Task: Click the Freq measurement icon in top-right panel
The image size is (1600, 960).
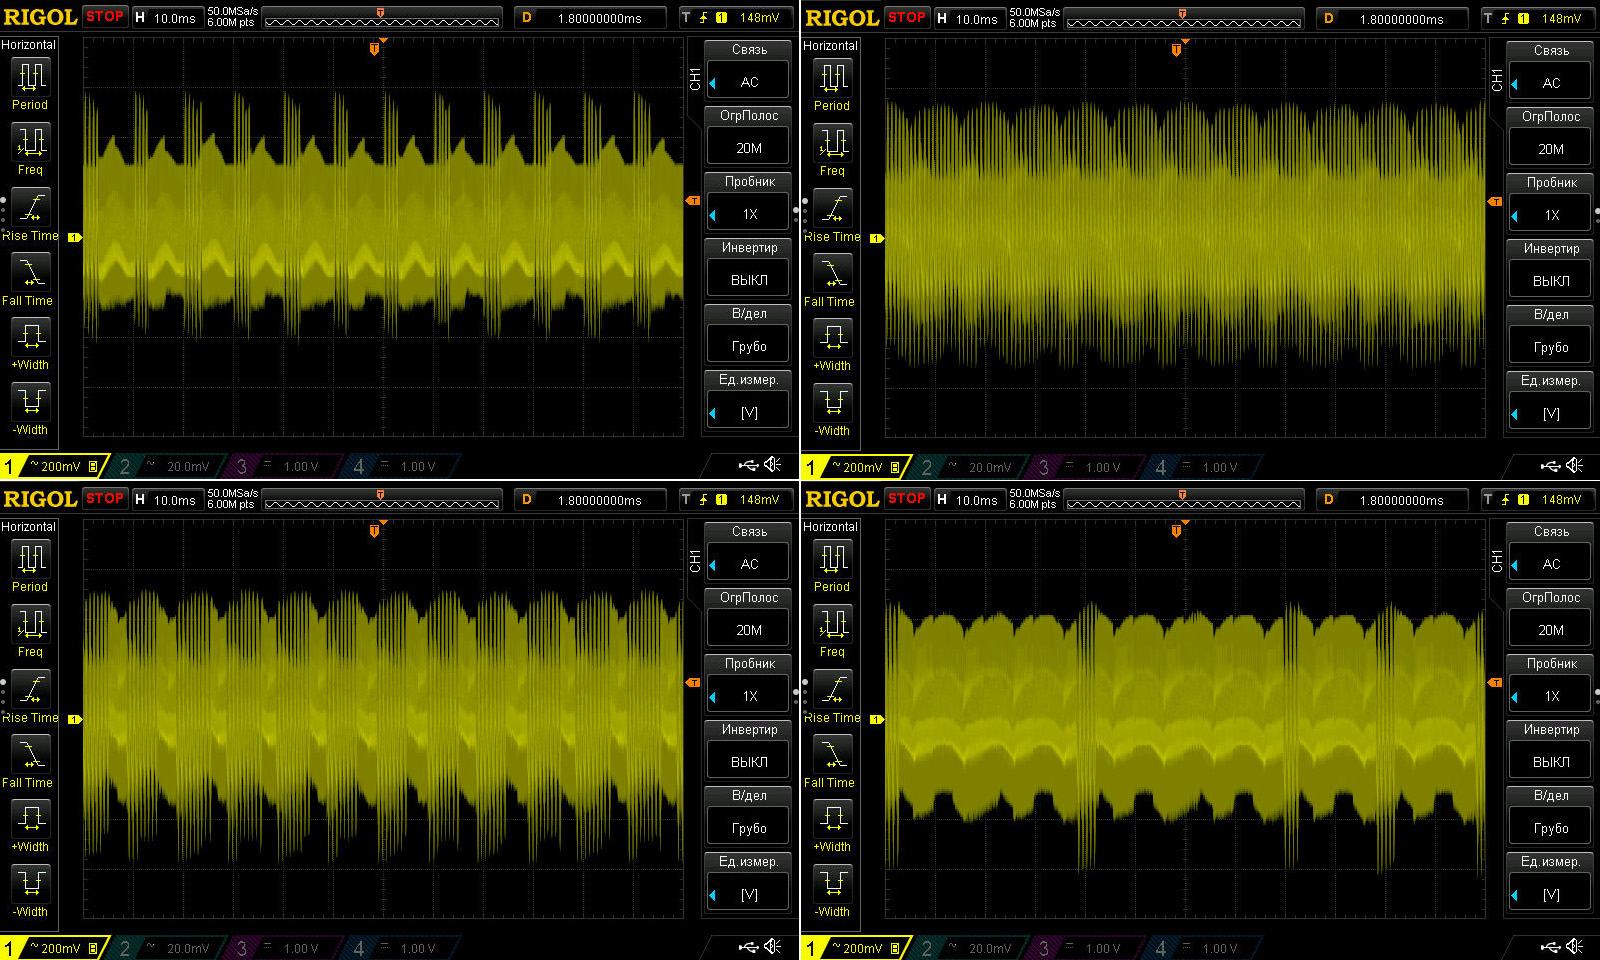Action: click(x=832, y=143)
